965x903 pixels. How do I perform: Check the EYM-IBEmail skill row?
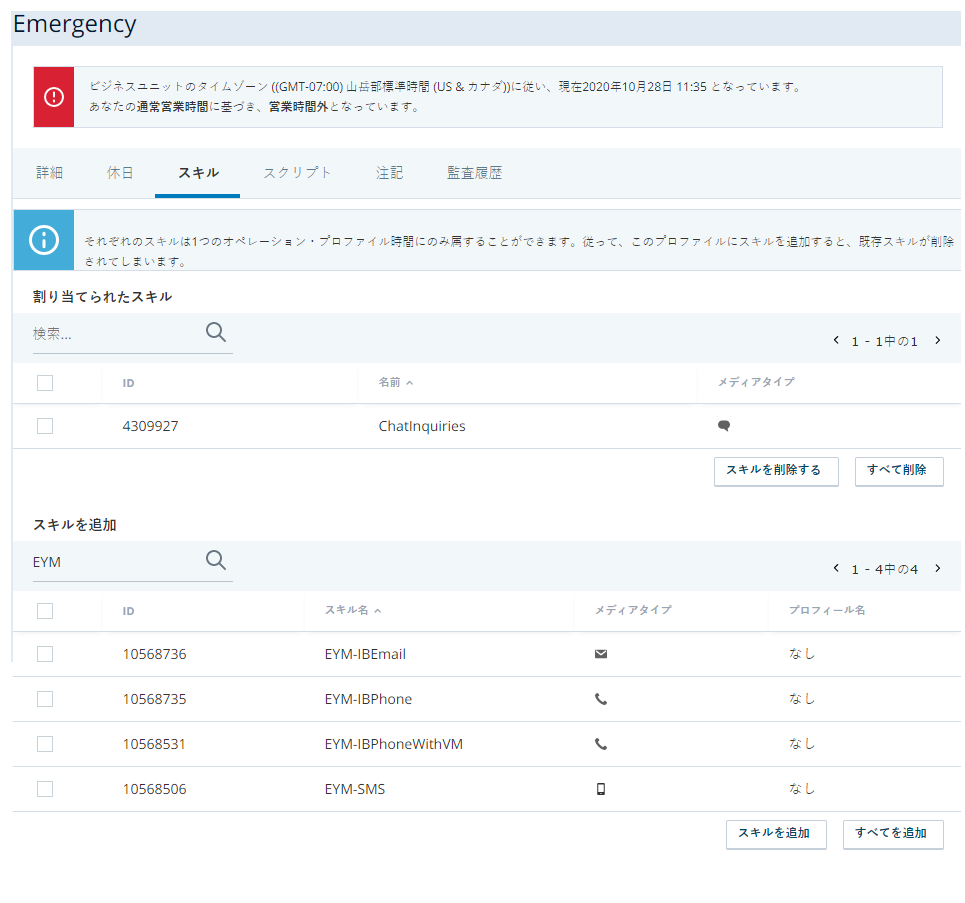point(45,654)
